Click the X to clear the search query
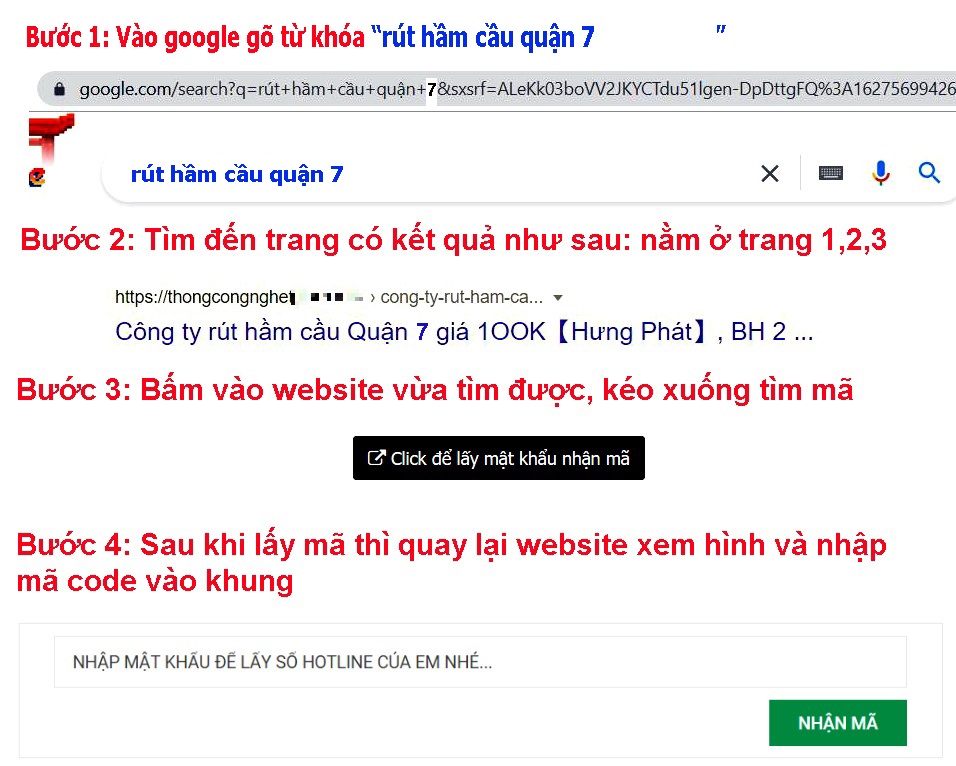 click(x=770, y=173)
